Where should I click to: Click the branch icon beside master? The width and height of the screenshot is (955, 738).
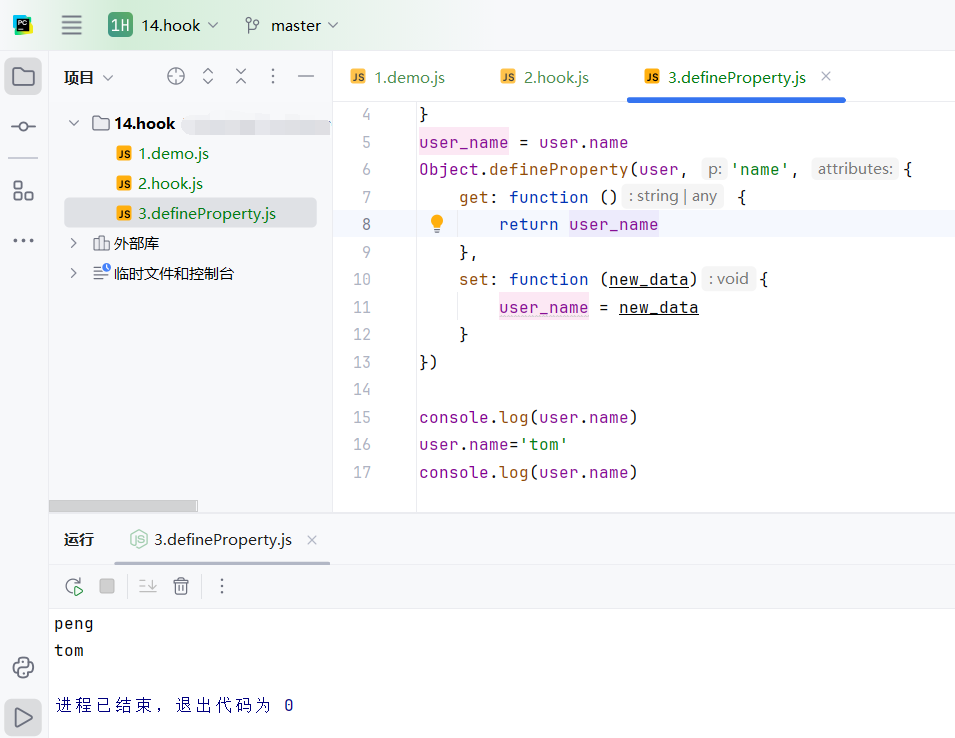coord(252,25)
